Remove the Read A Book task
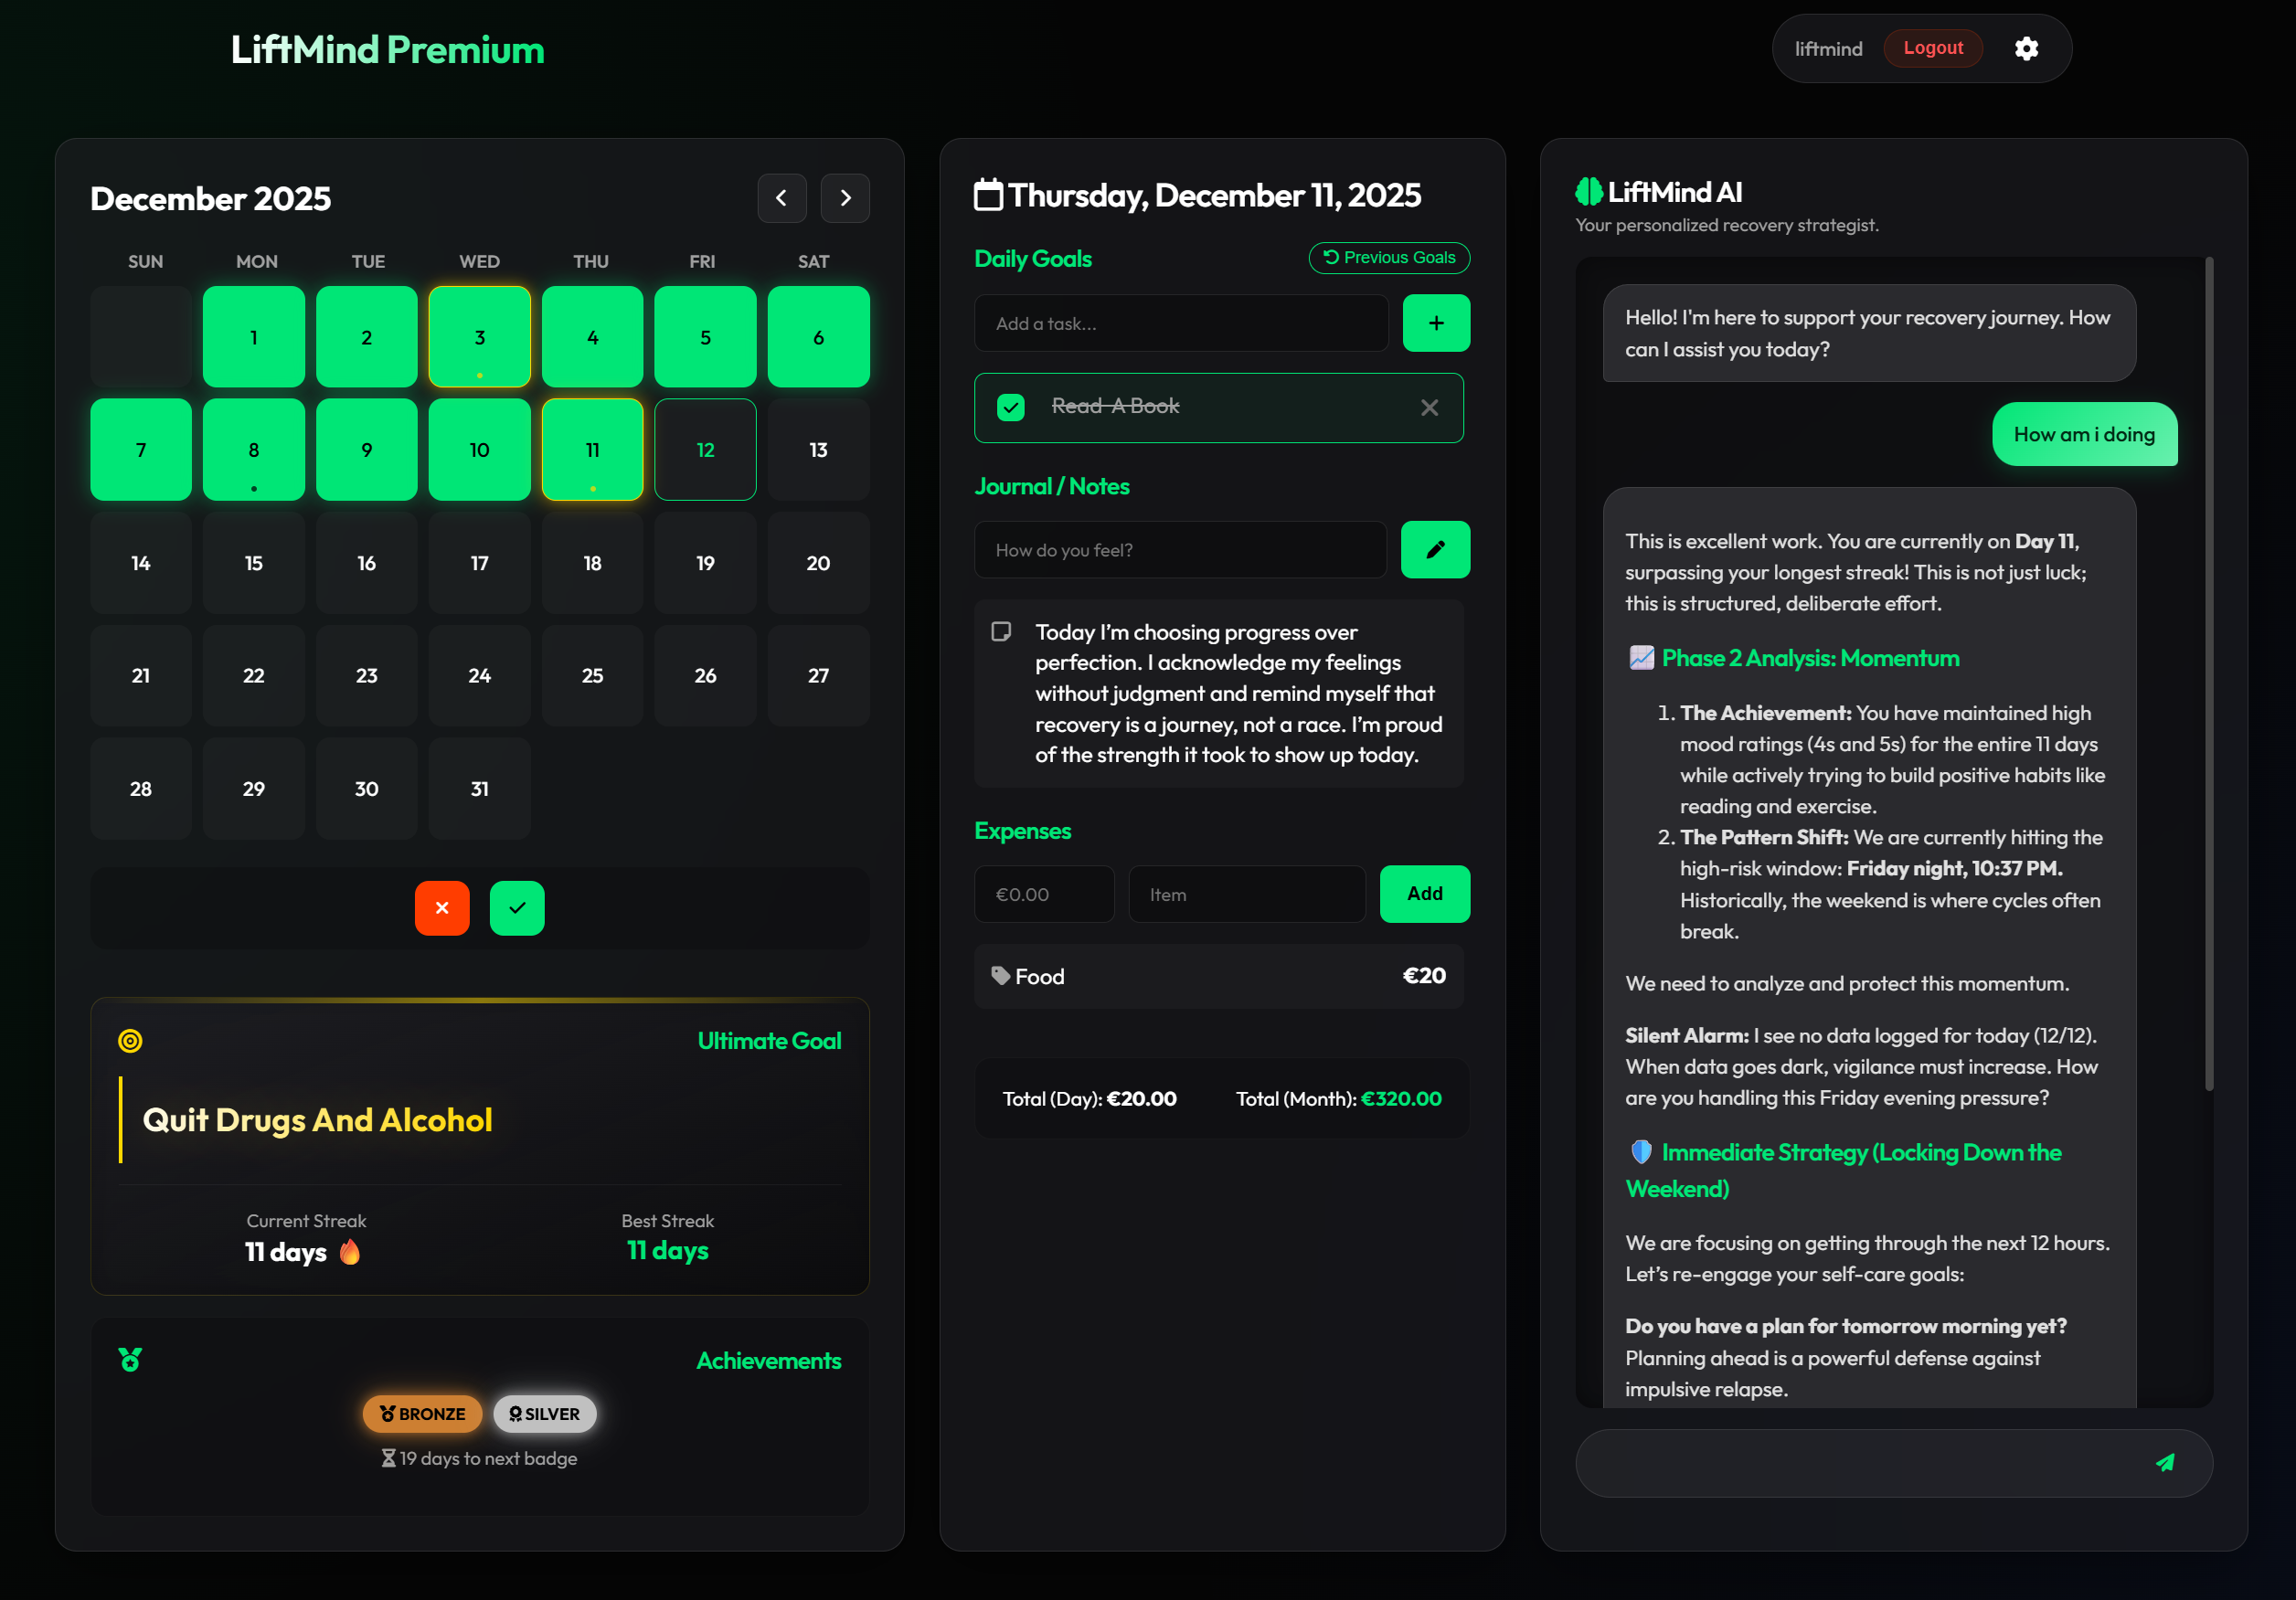This screenshot has width=2296, height=1600. 1429,407
